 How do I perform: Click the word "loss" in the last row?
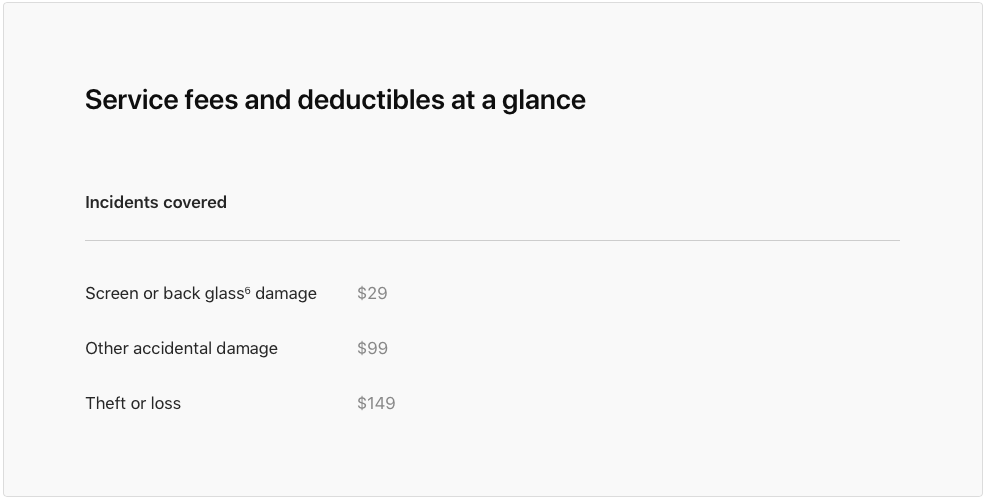(x=165, y=403)
